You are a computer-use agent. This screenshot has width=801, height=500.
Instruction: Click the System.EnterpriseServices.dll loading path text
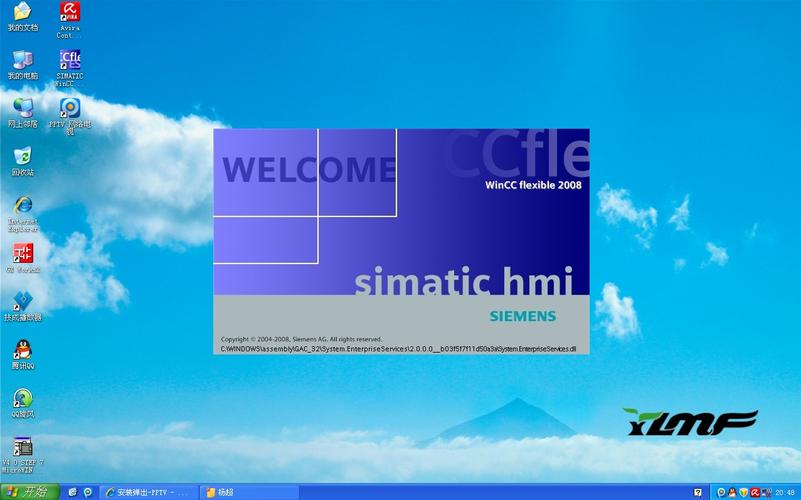[398, 349]
